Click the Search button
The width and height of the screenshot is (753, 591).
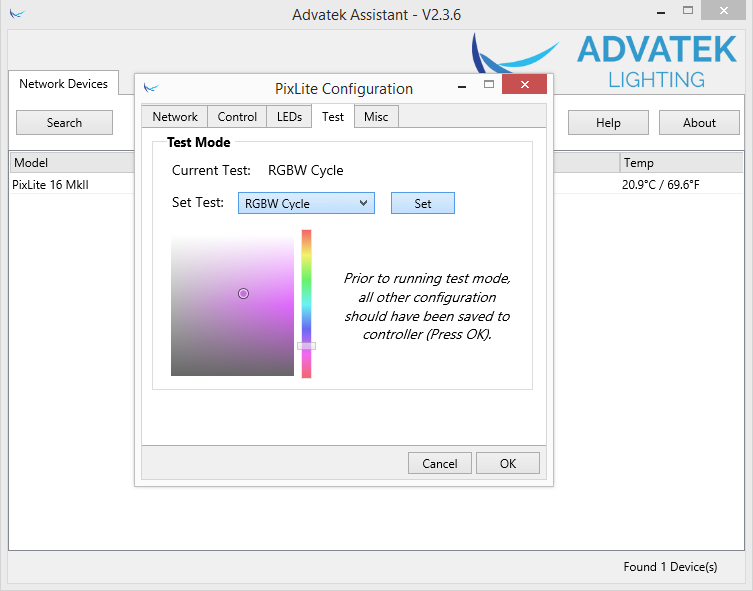(64, 122)
